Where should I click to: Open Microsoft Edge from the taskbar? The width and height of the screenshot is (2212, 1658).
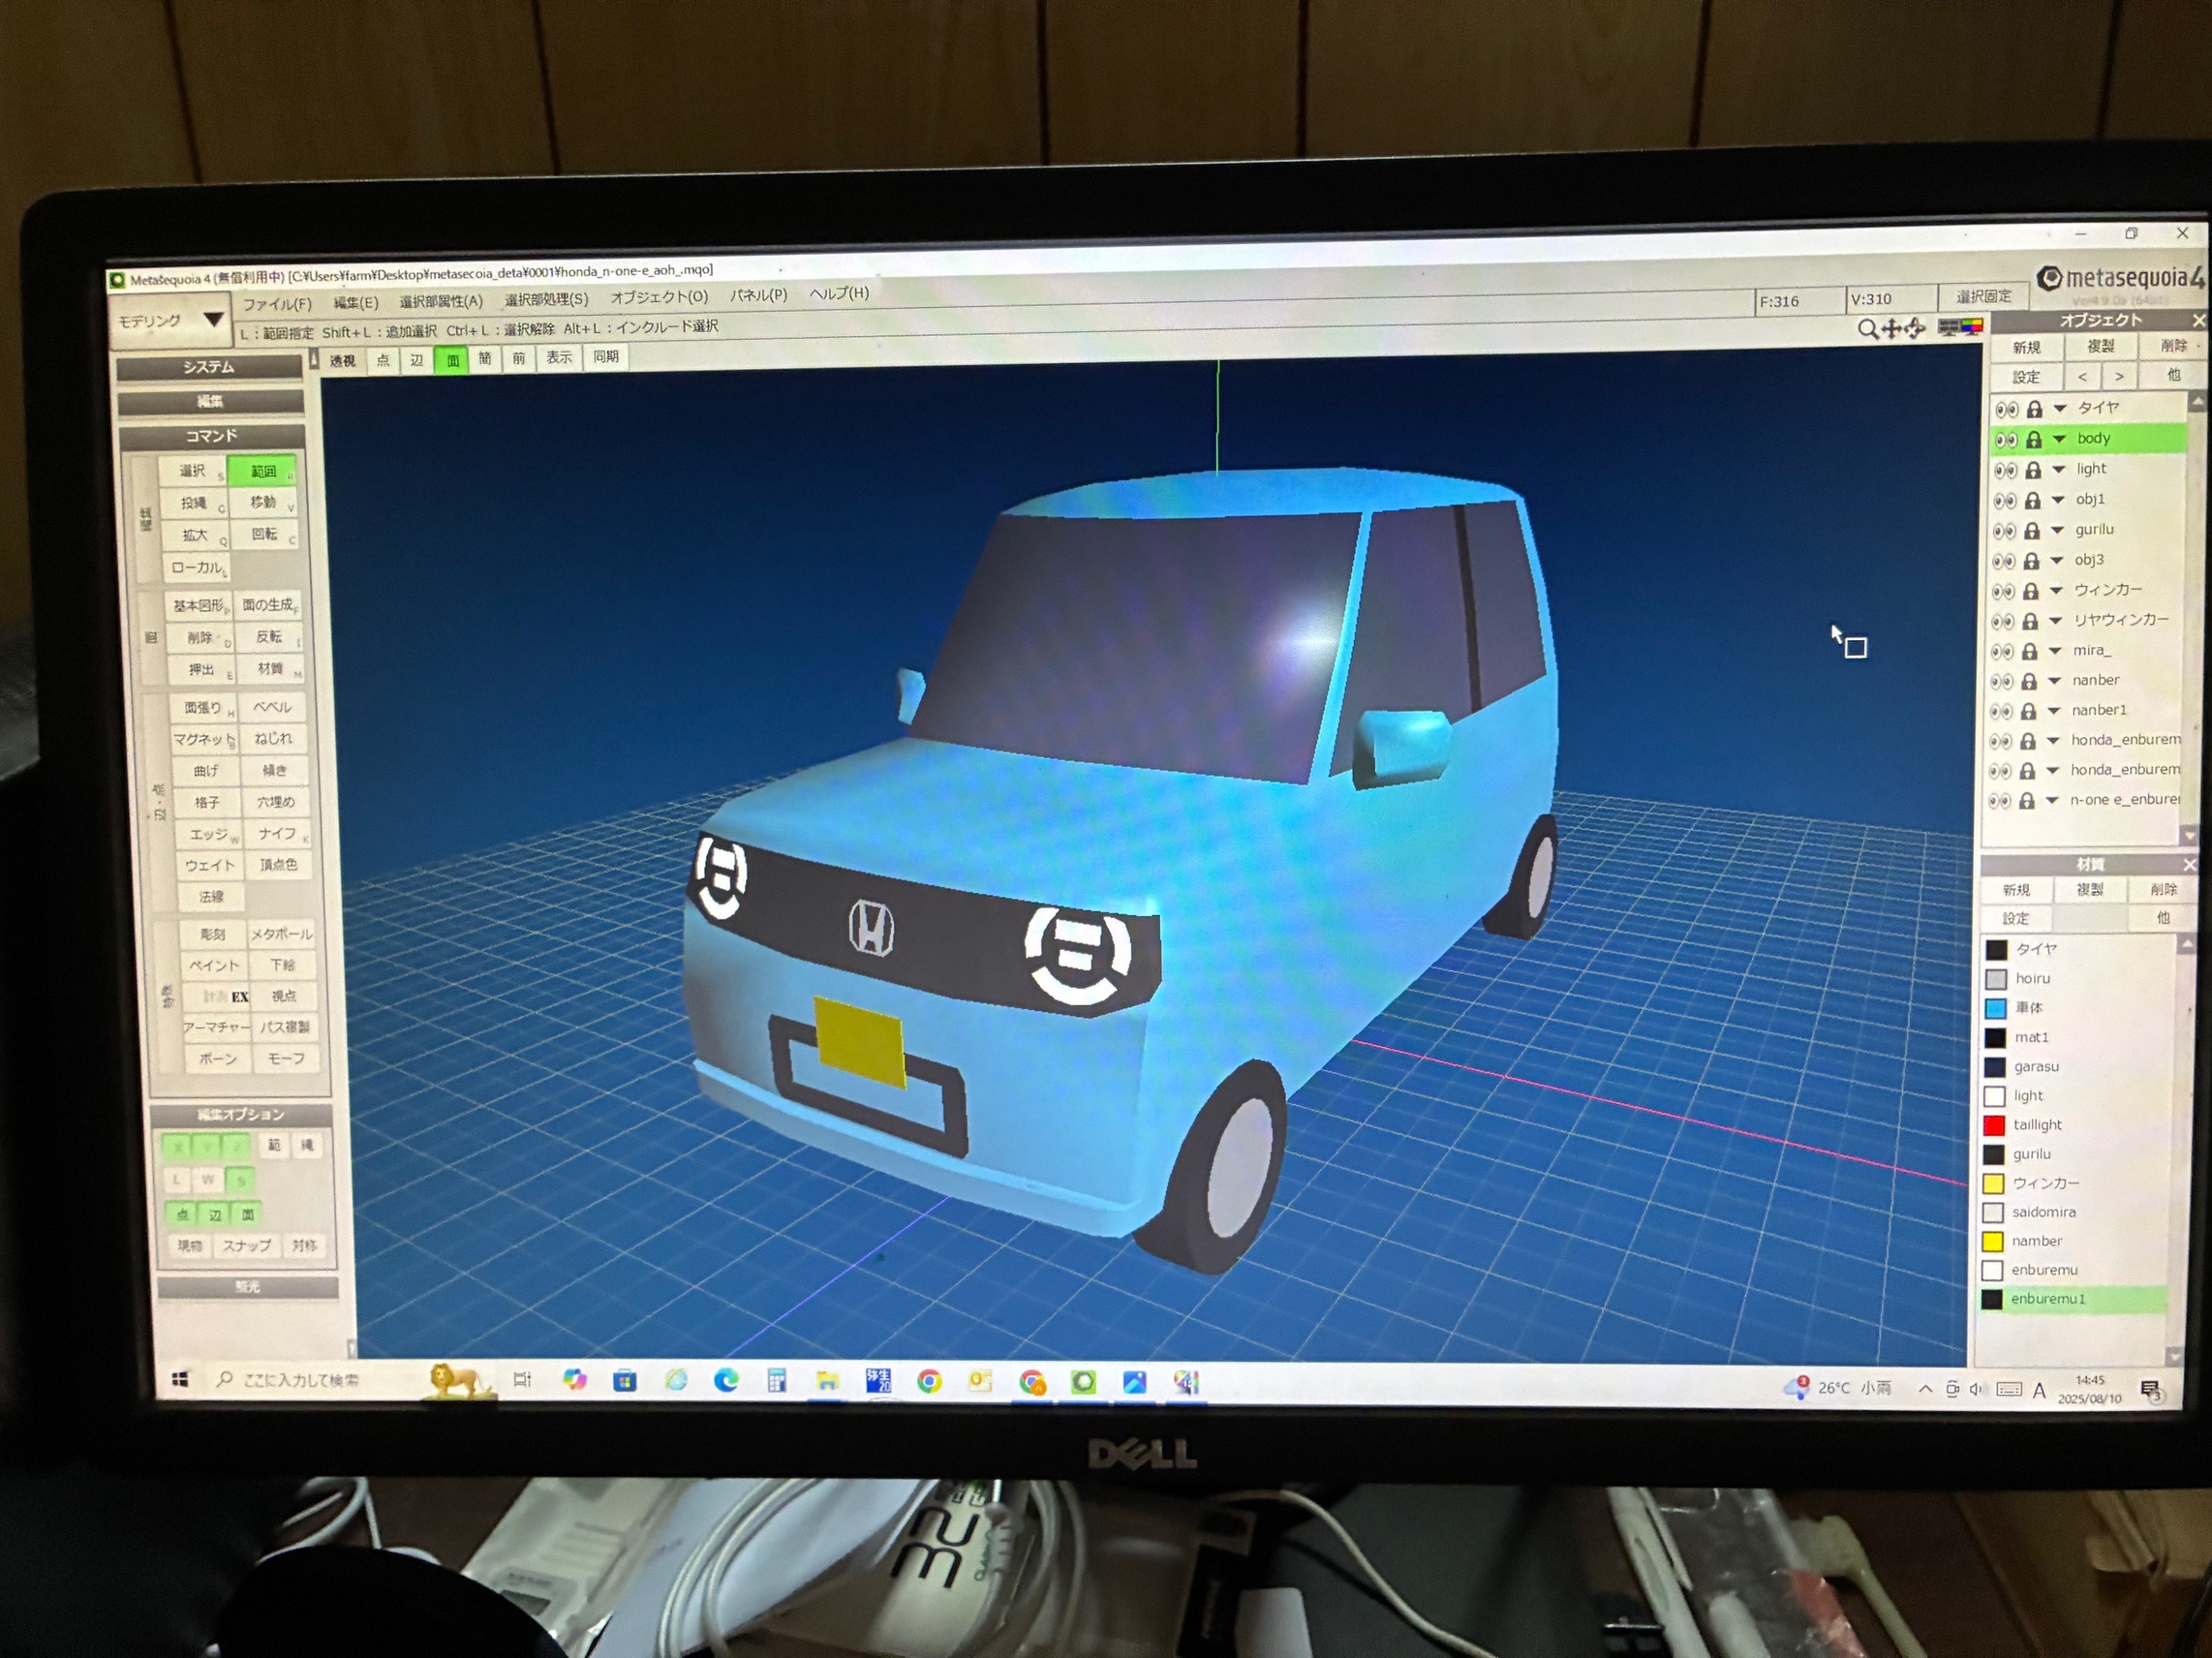[726, 1381]
